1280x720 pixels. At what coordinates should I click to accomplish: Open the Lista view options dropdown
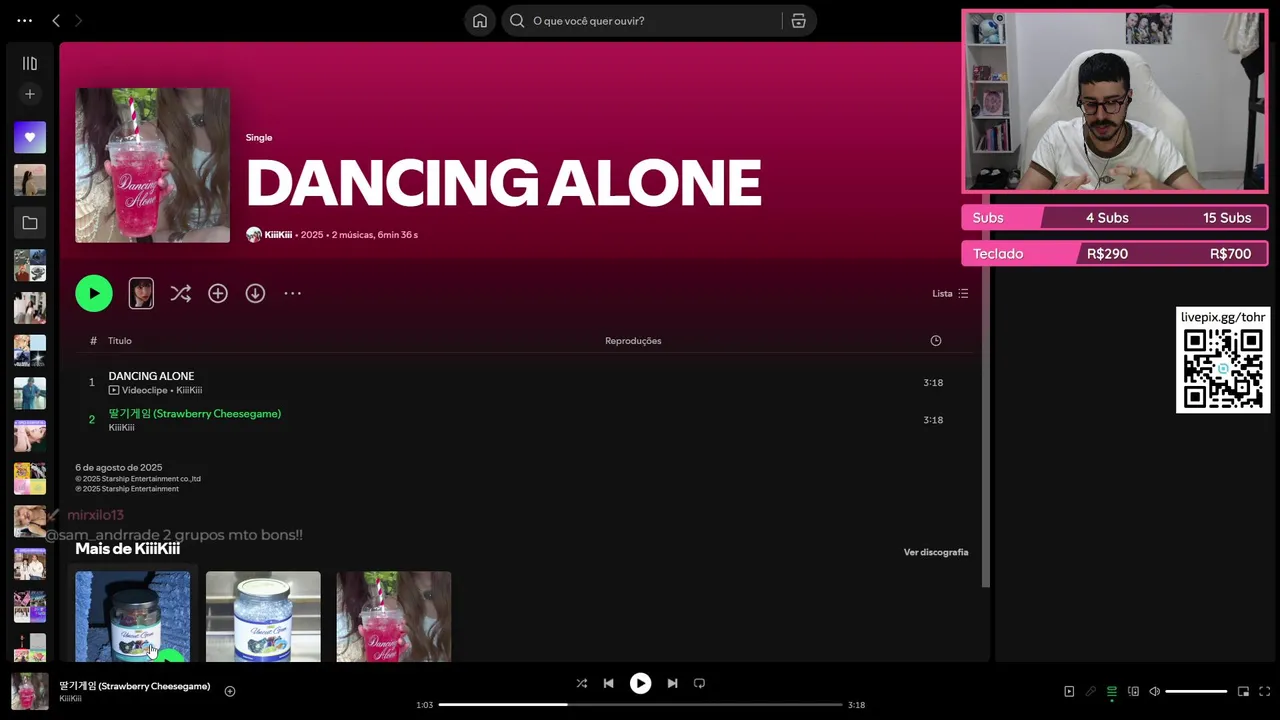(x=950, y=293)
